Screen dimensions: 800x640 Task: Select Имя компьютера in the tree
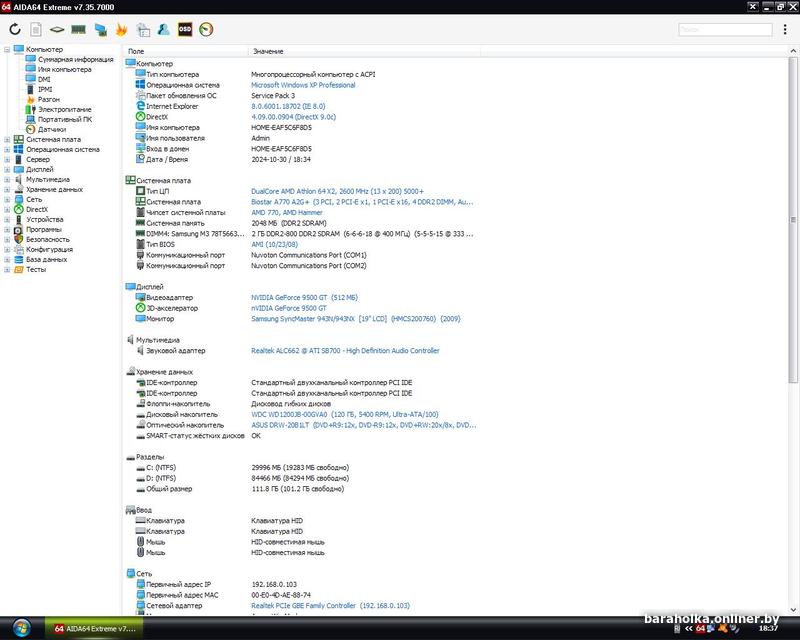pyautogui.click(x=64, y=69)
